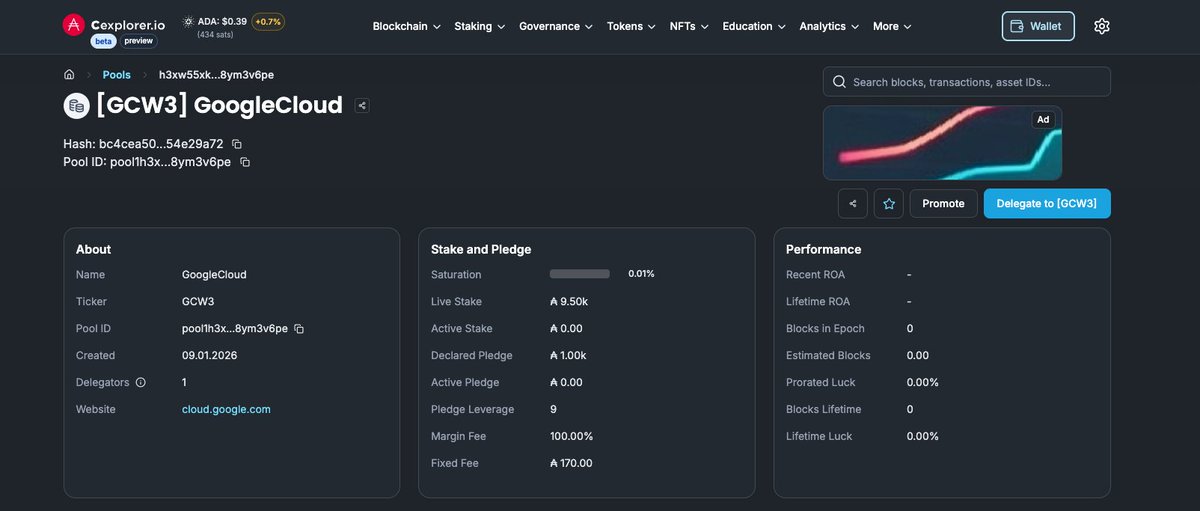The image size is (1200, 511).
Task: Click the ADA: $0.39 price text
Action: (x=222, y=21)
